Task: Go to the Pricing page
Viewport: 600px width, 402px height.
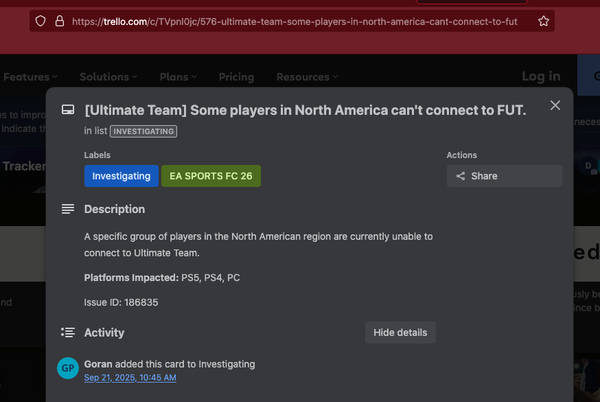Action: pyautogui.click(x=236, y=77)
